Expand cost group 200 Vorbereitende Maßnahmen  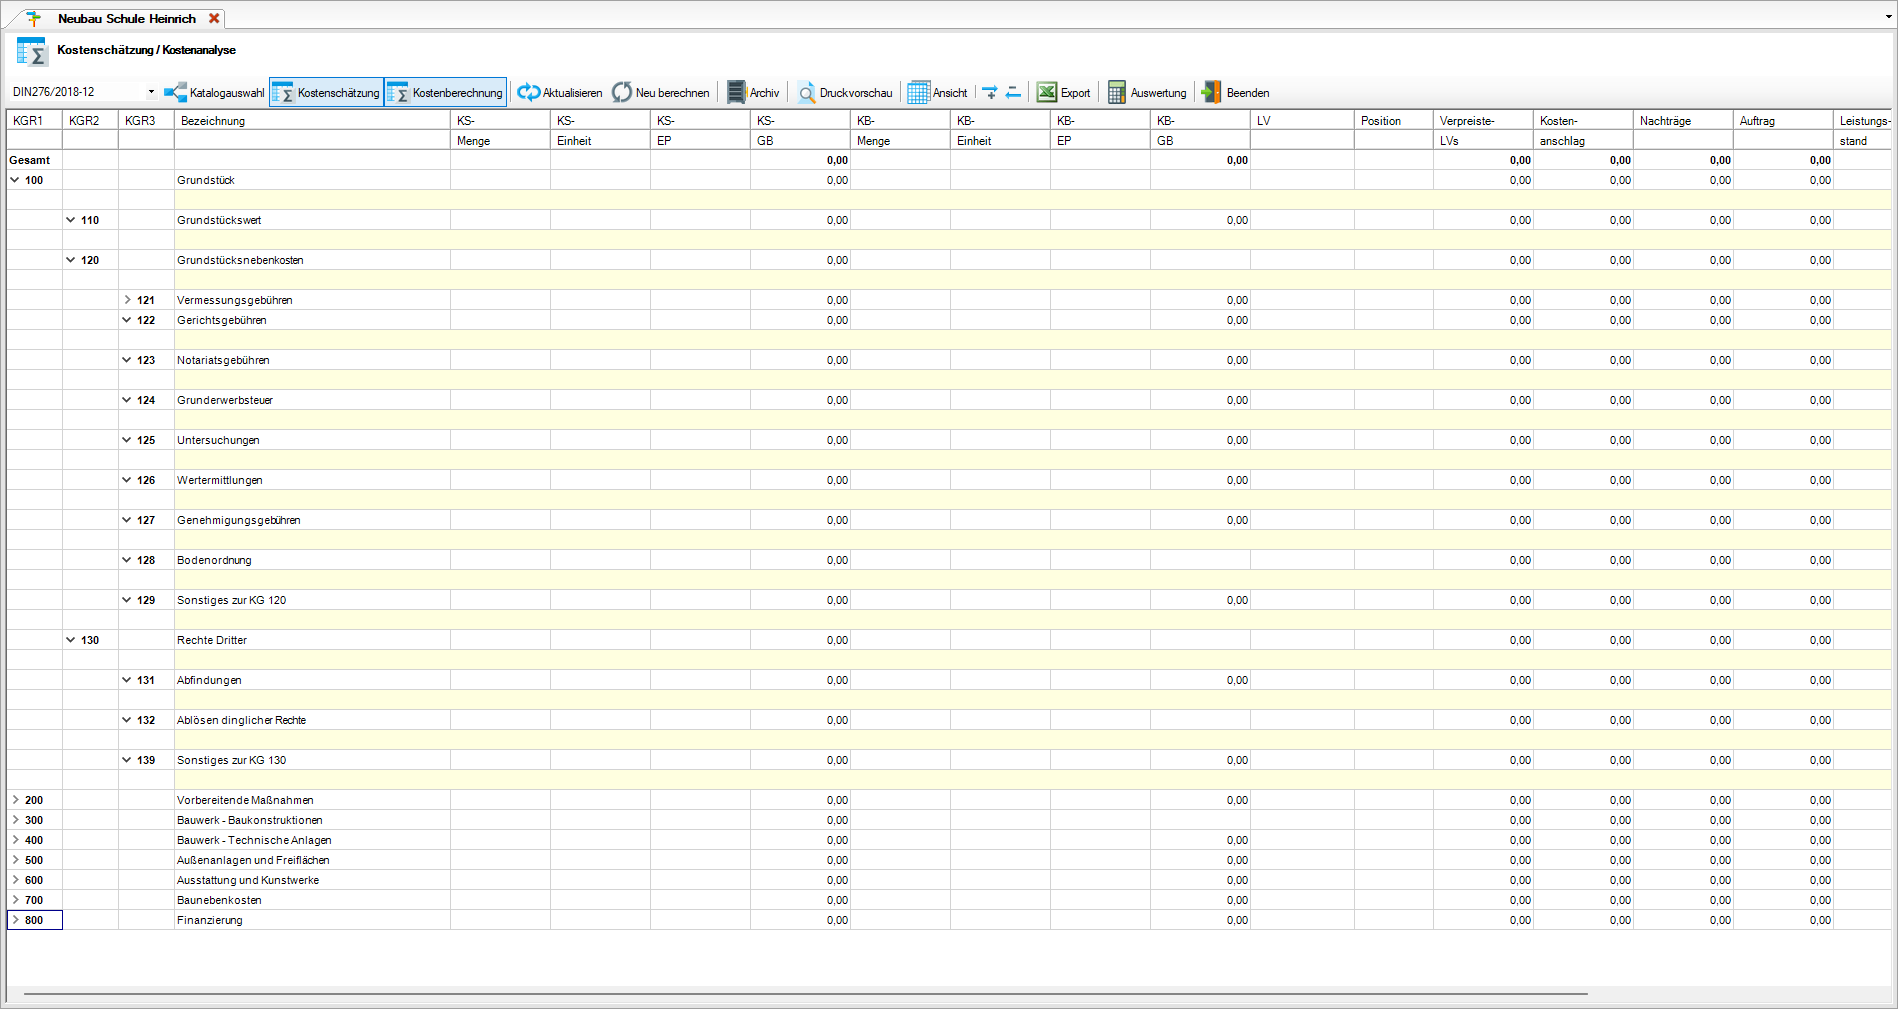15,800
